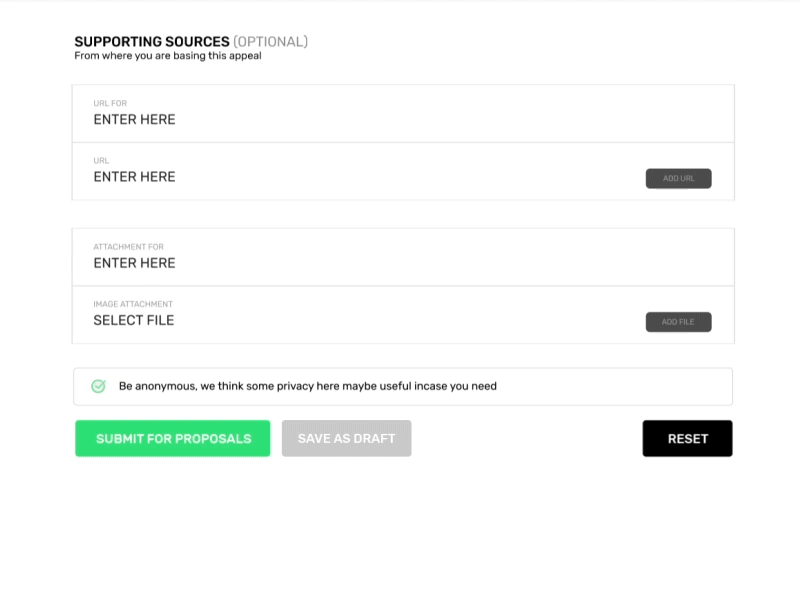Click the OPTIONAL label next to SUPPORTING SOURCES
The height and width of the screenshot is (600, 800).
pos(270,42)
